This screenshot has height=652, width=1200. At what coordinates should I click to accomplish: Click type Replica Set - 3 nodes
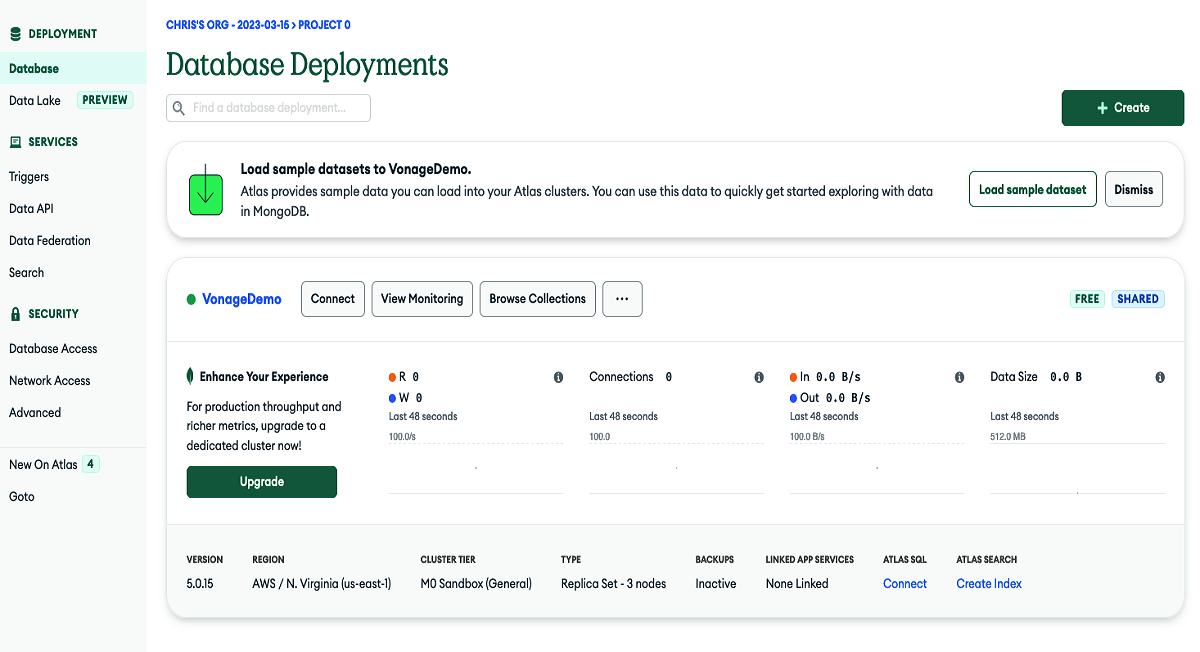tap(613, 584)
